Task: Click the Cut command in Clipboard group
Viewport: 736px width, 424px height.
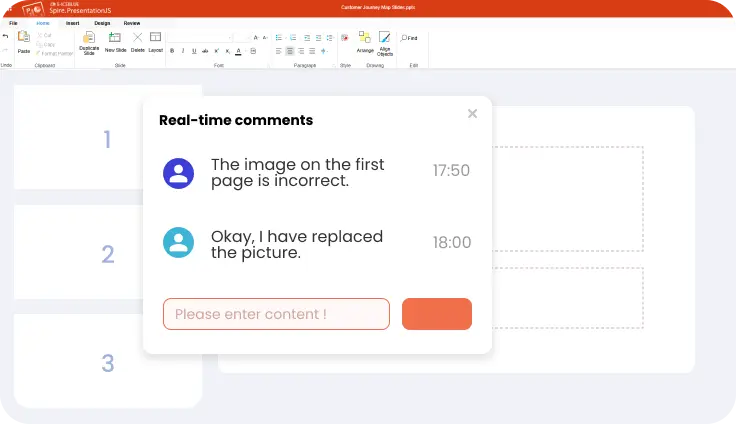Action: click(45, 35)
